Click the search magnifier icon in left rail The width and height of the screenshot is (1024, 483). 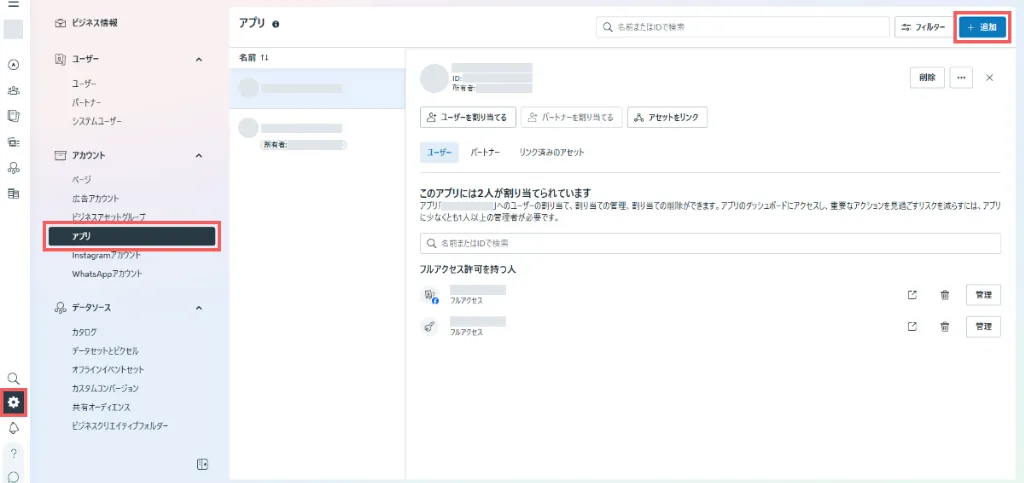pos(14,379)
